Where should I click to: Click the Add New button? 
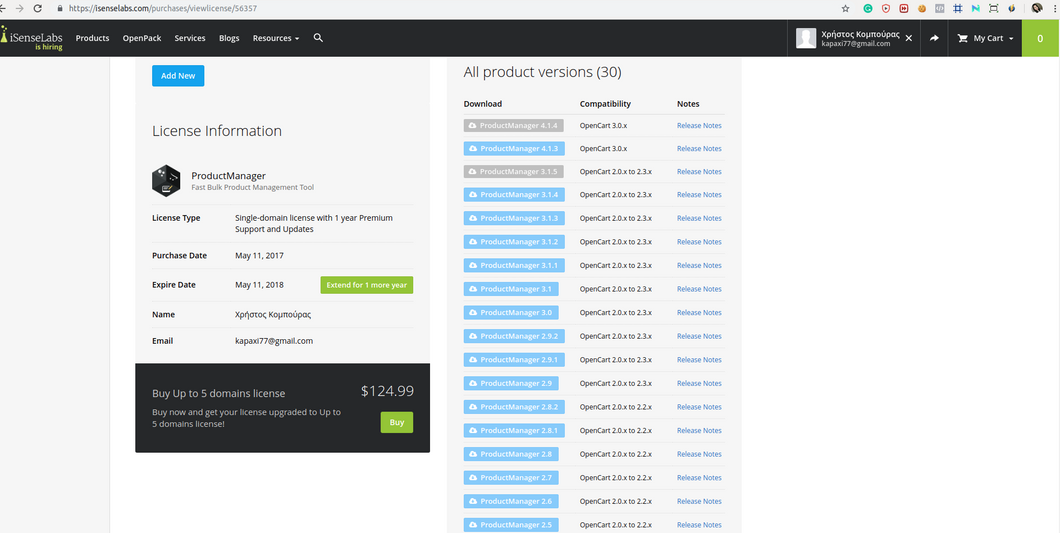click(x=178, y=76)
